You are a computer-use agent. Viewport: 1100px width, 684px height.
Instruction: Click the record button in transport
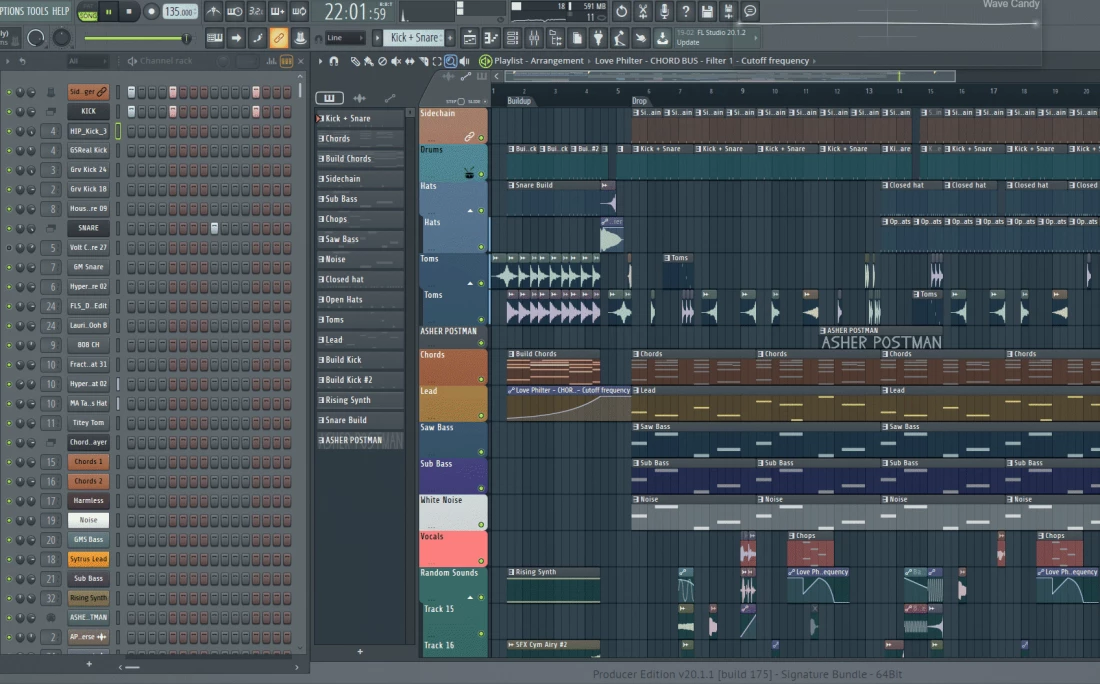pyautogui.click(x=151, y=12)
